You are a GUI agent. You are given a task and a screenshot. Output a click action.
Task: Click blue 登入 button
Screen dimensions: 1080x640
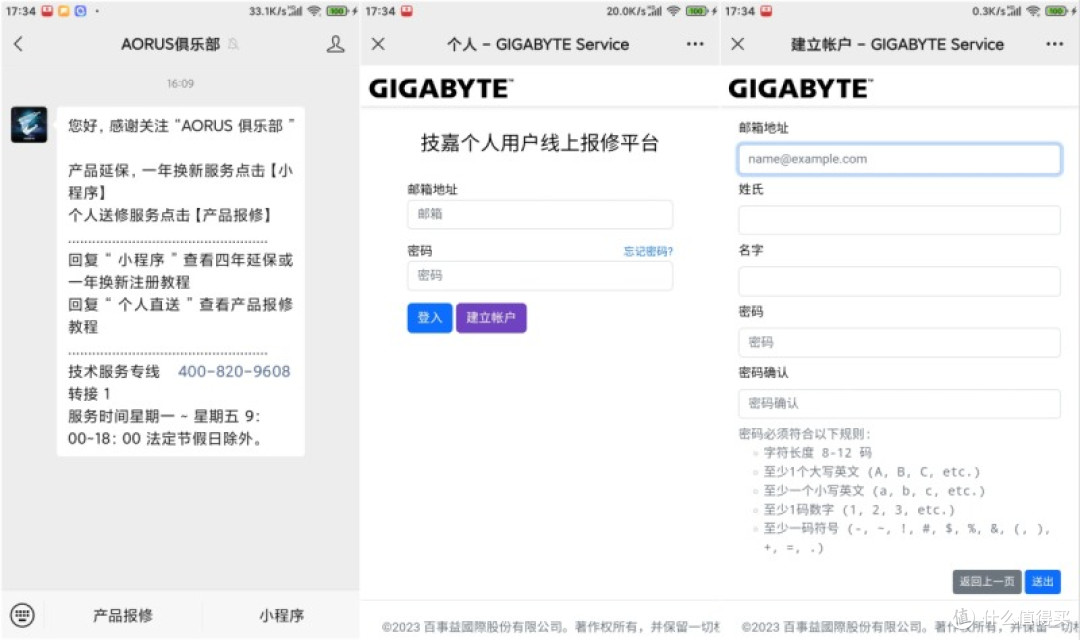[x=430, y=318]
